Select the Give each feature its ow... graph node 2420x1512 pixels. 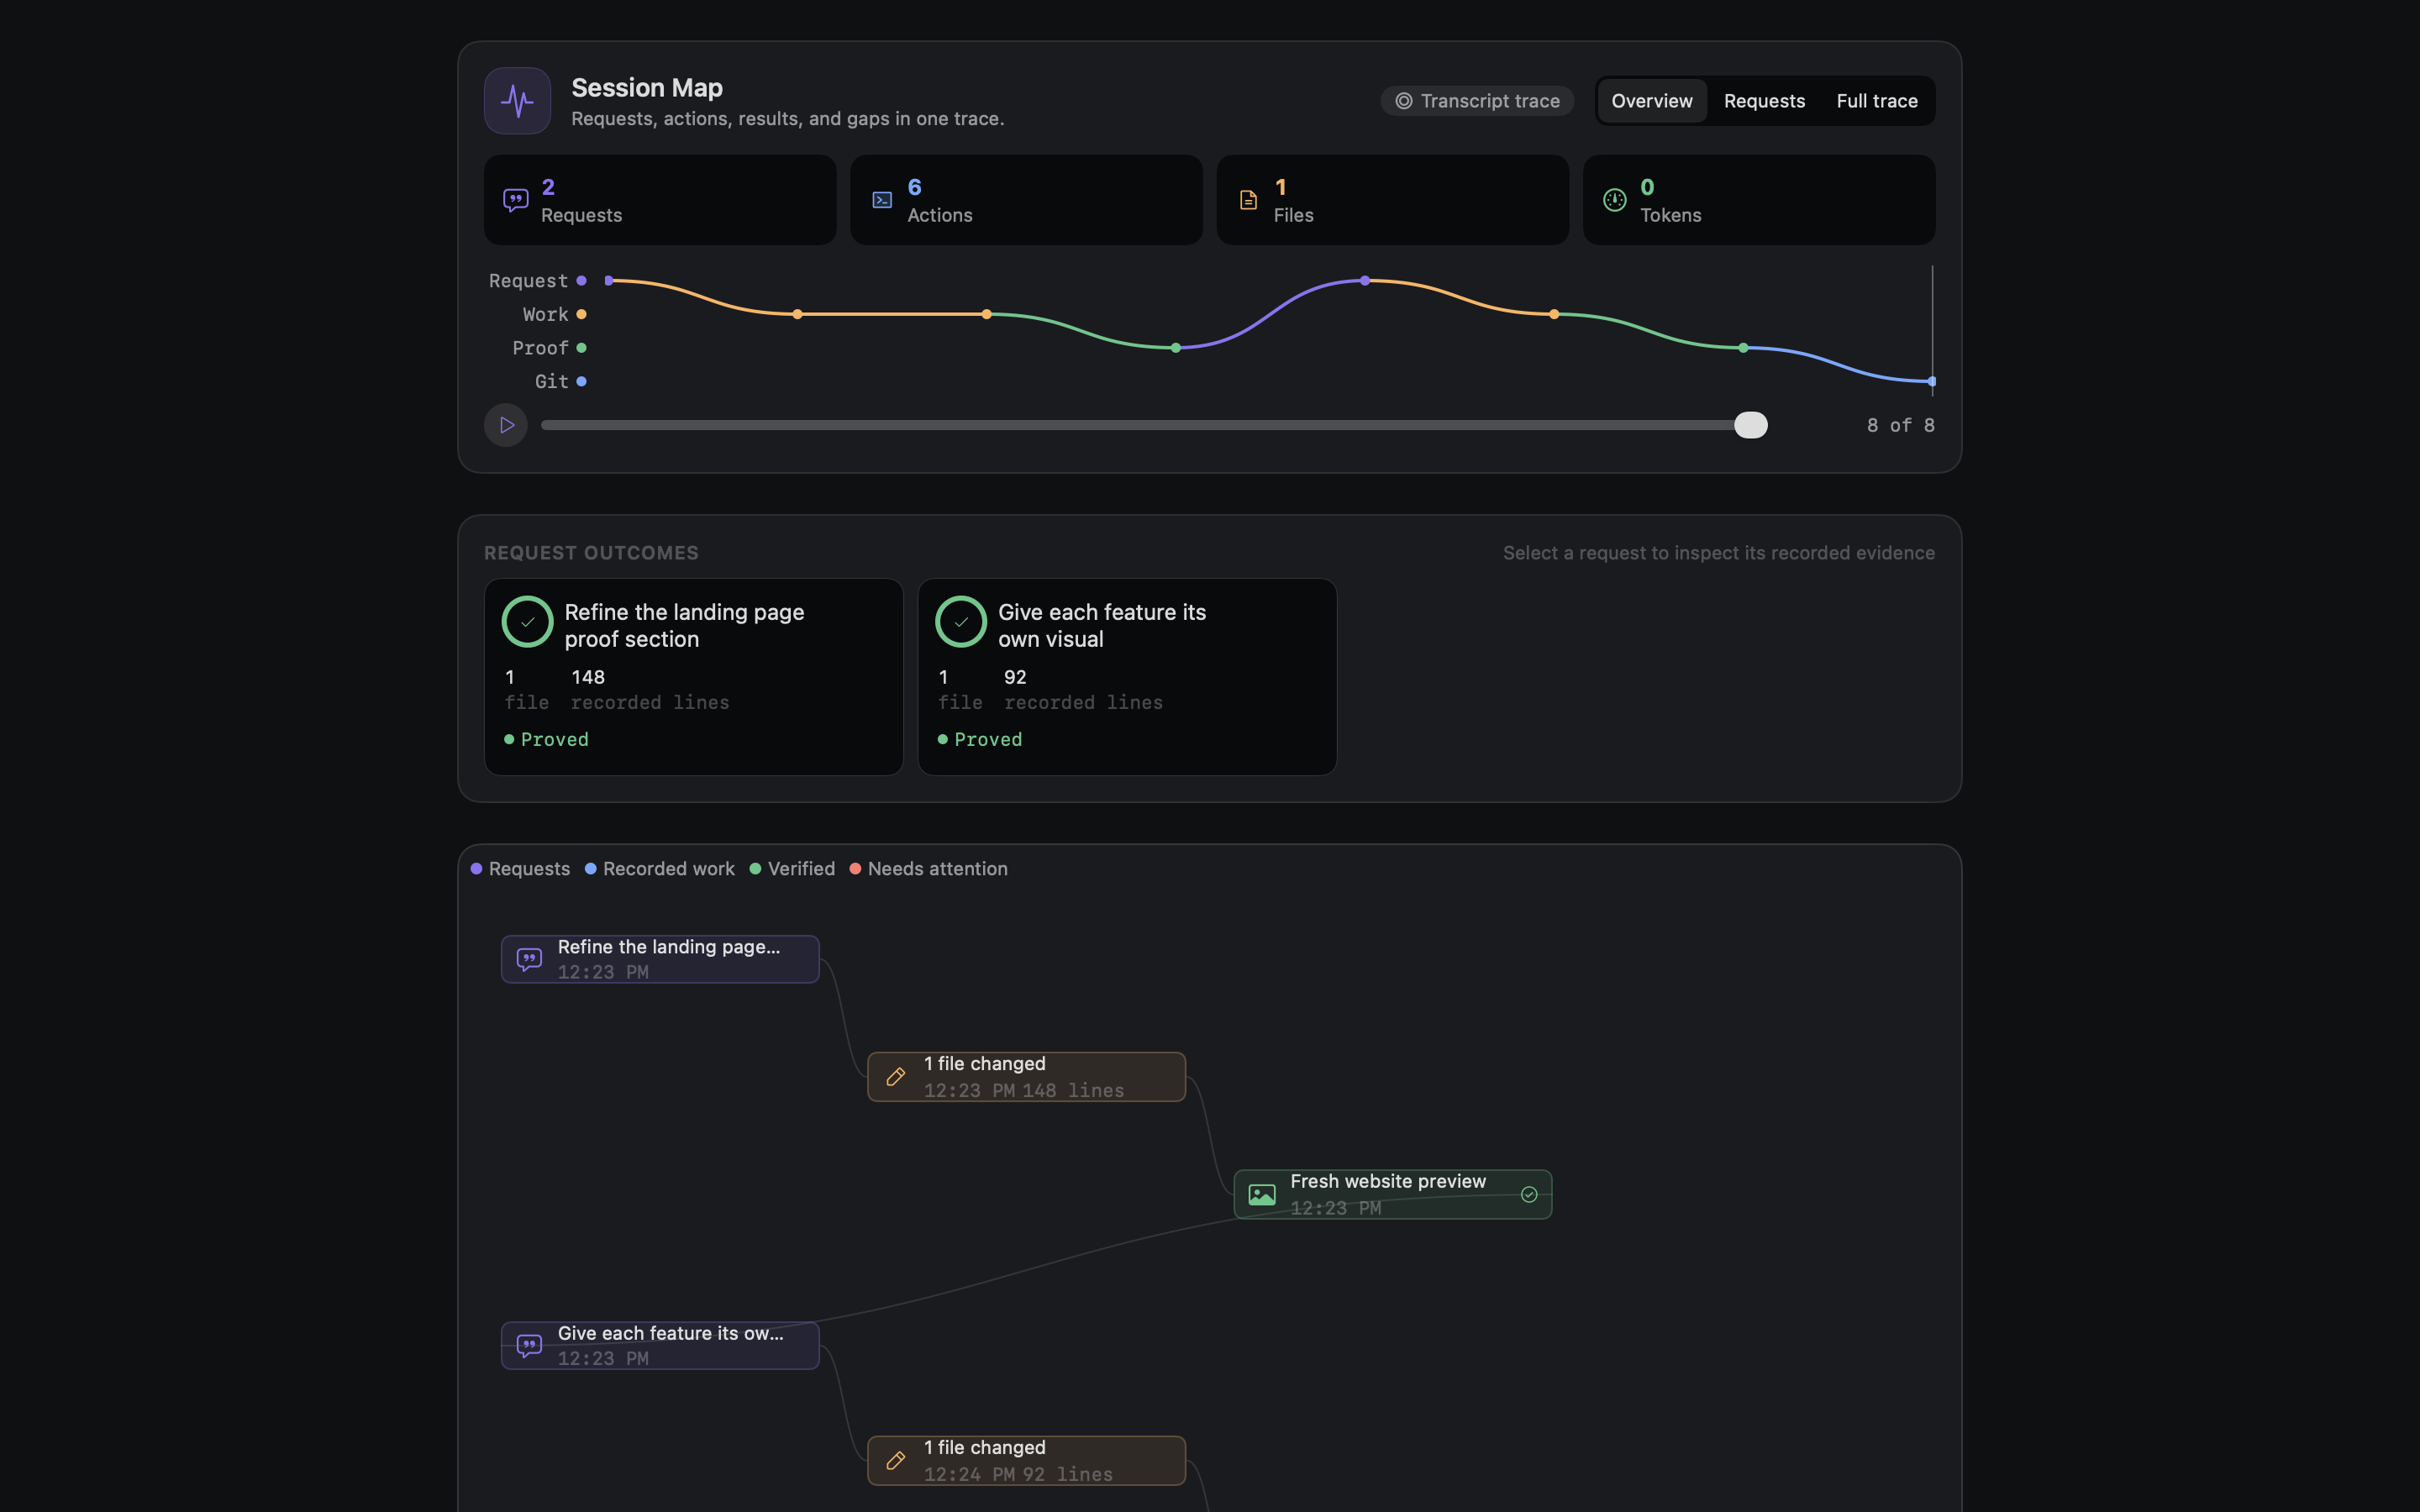click(x=660, y=1345)
